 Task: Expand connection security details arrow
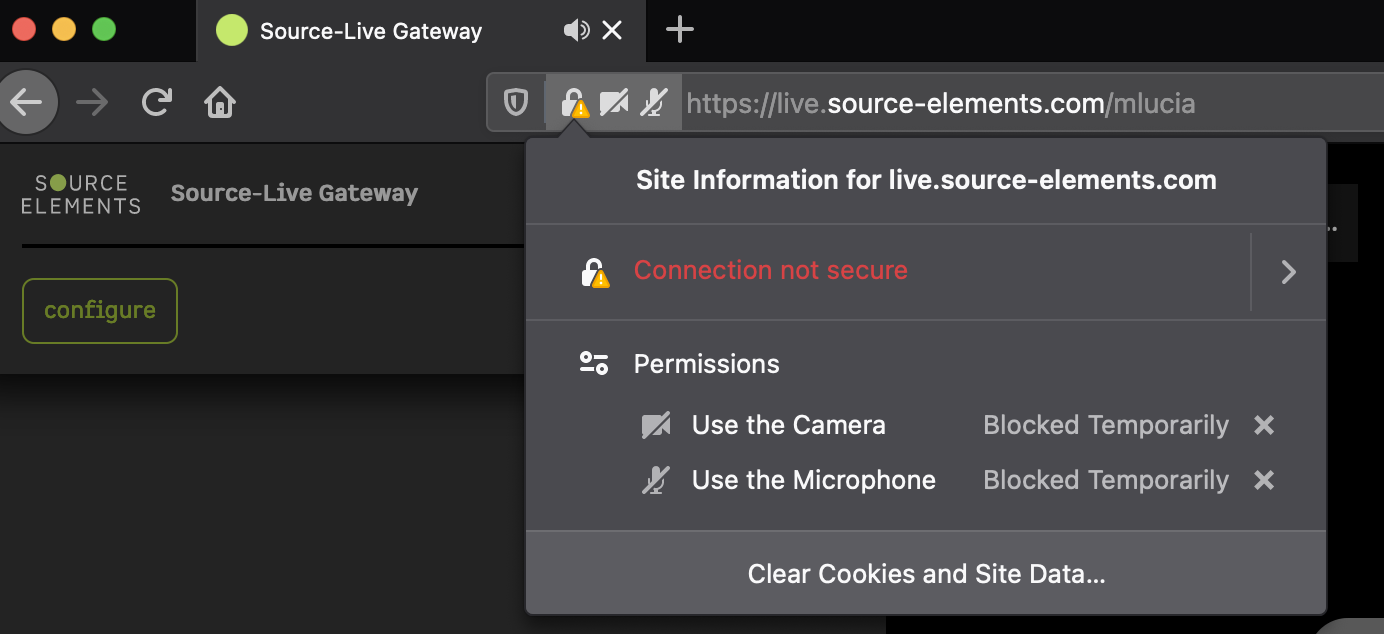pos(1288,272)
